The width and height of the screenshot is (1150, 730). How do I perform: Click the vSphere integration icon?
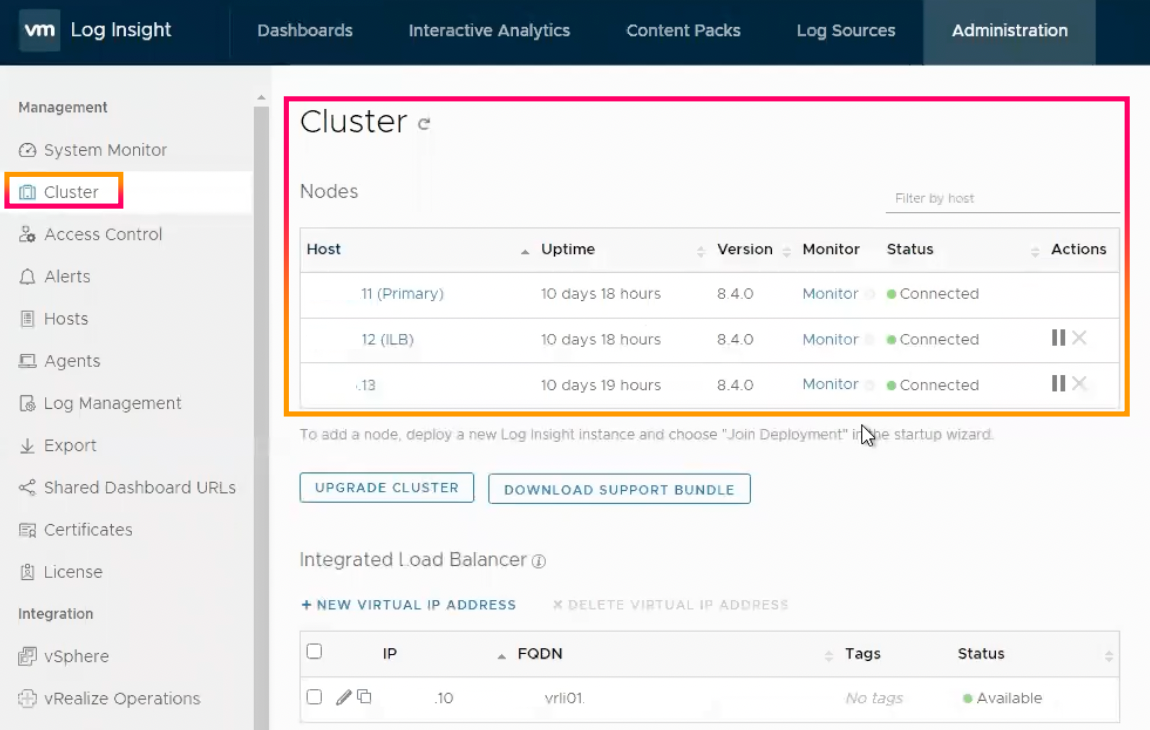tap(27, 657)
